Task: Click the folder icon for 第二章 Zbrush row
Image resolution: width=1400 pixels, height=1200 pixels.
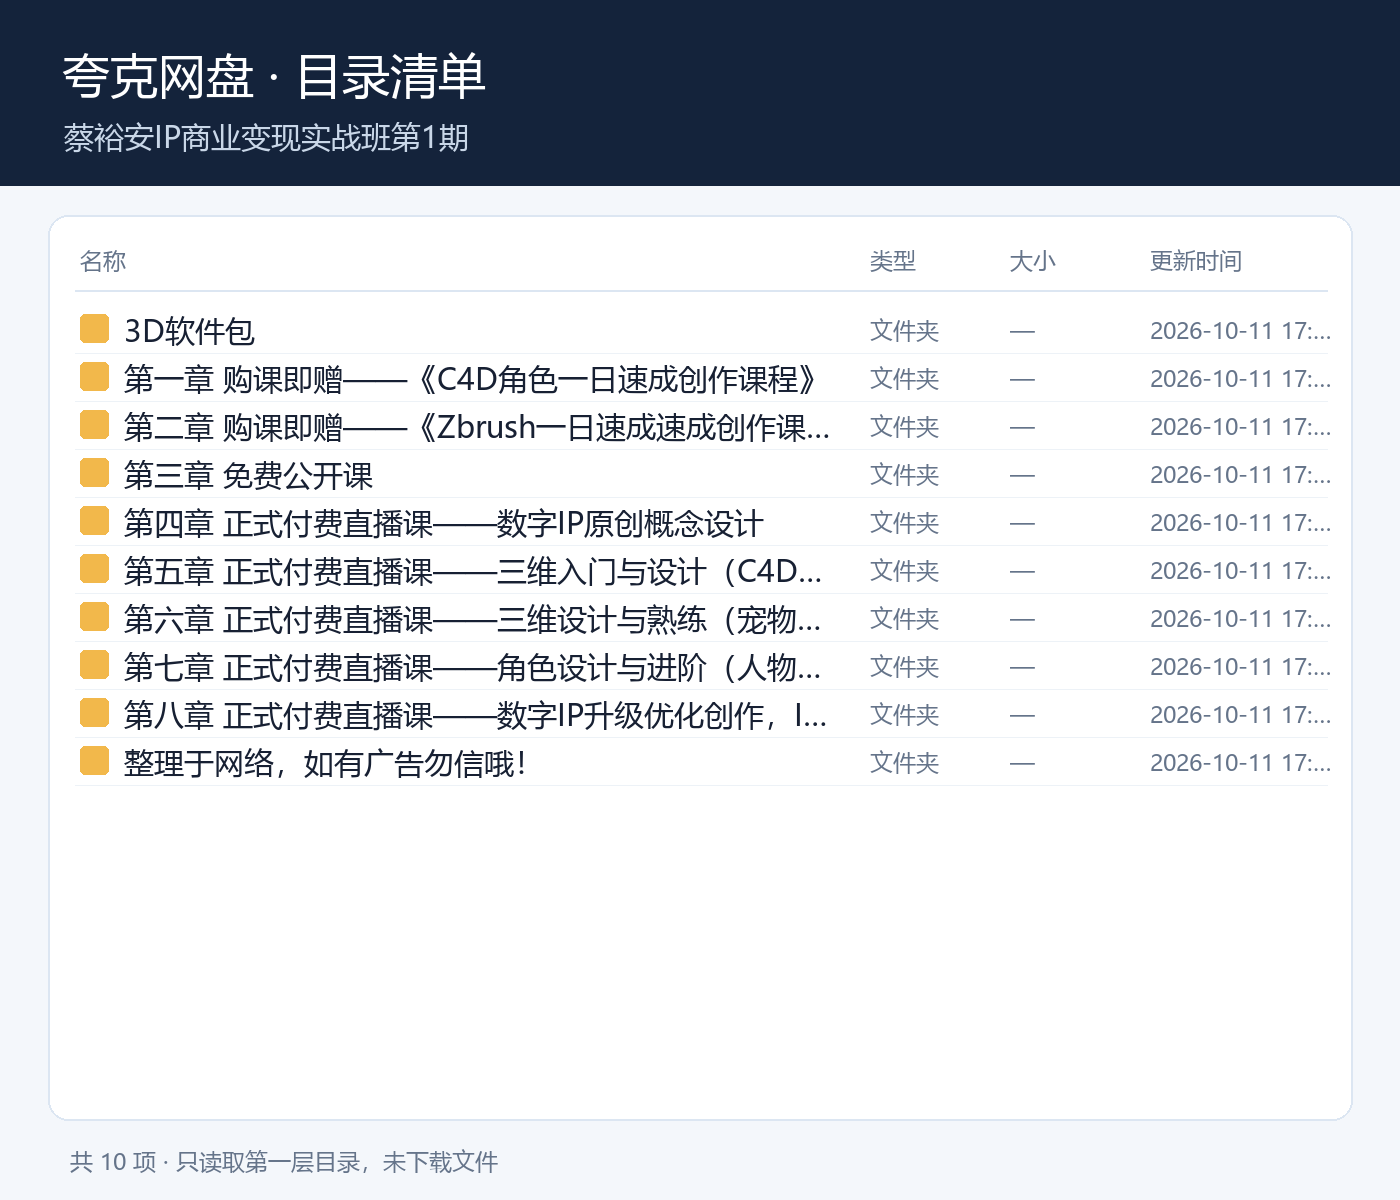Action: click(x=94, y=425)
